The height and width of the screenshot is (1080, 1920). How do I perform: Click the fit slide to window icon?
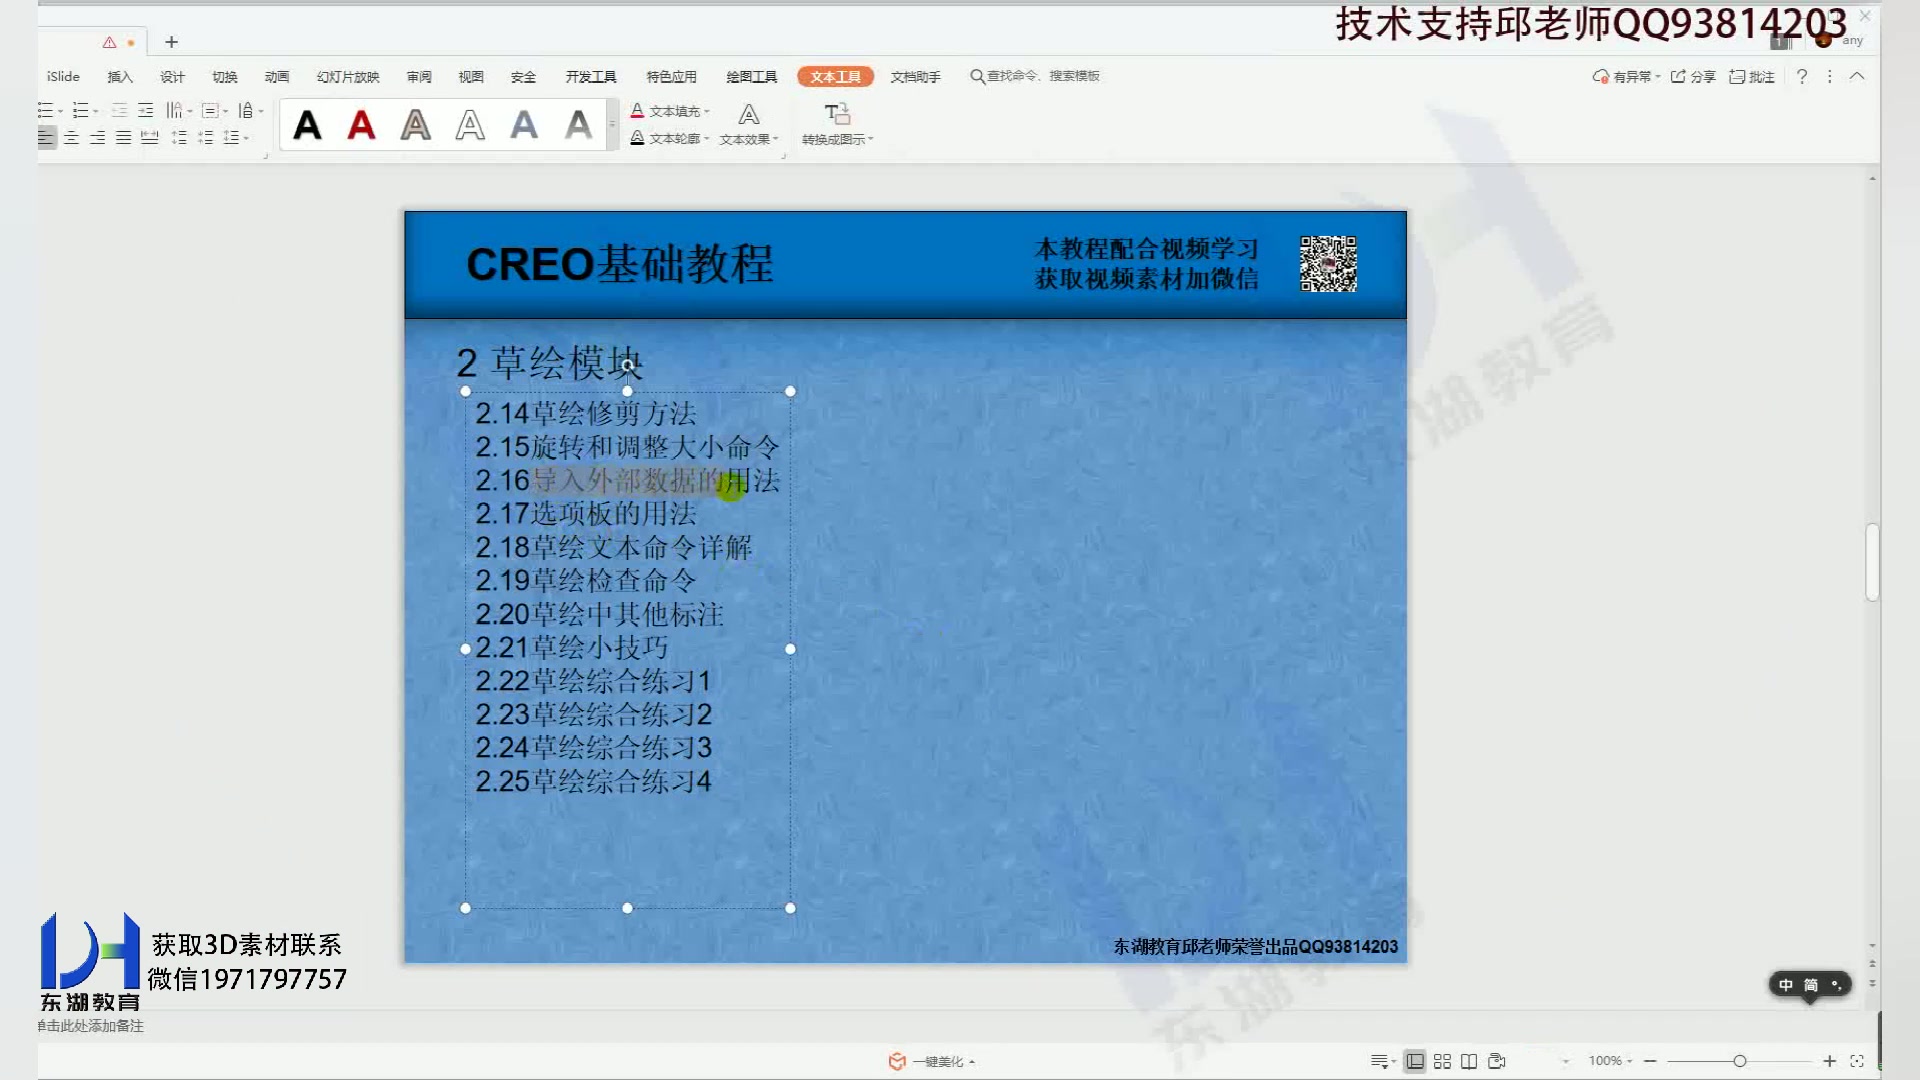click(1857, 1061)
